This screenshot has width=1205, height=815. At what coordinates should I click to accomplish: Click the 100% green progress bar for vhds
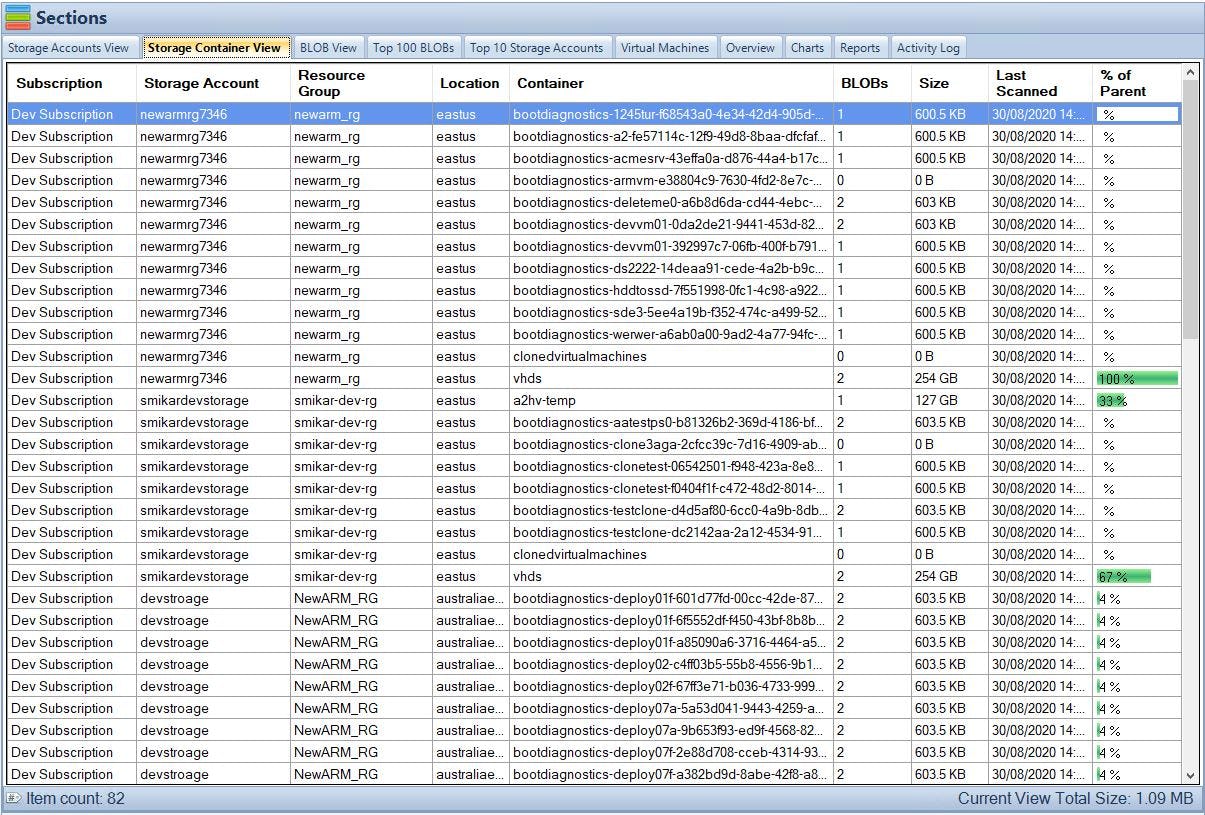[x=1137, y=378]
